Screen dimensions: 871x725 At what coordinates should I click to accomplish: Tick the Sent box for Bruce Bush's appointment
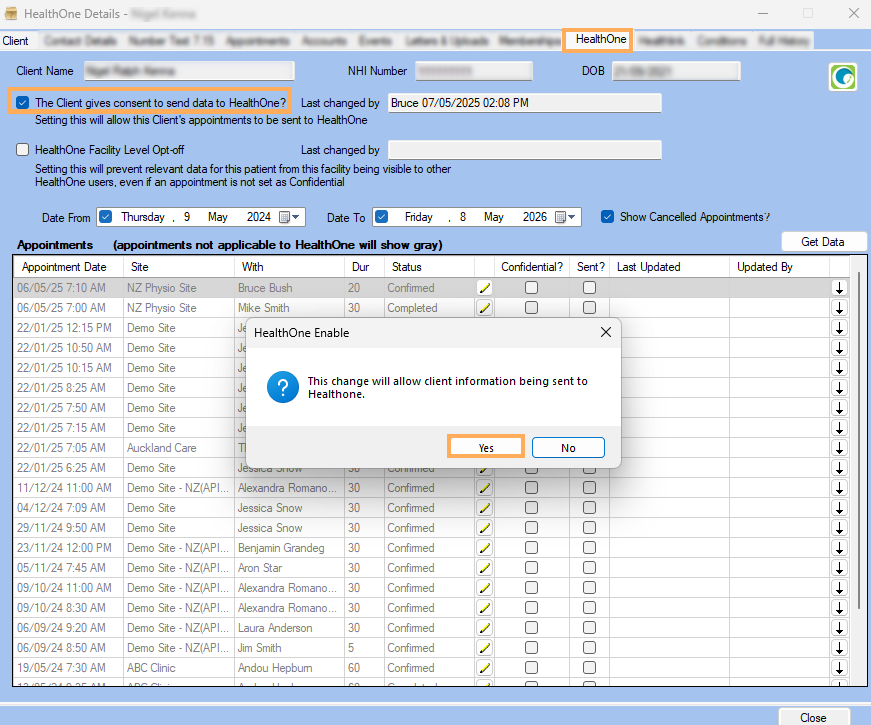coord(589,288)
